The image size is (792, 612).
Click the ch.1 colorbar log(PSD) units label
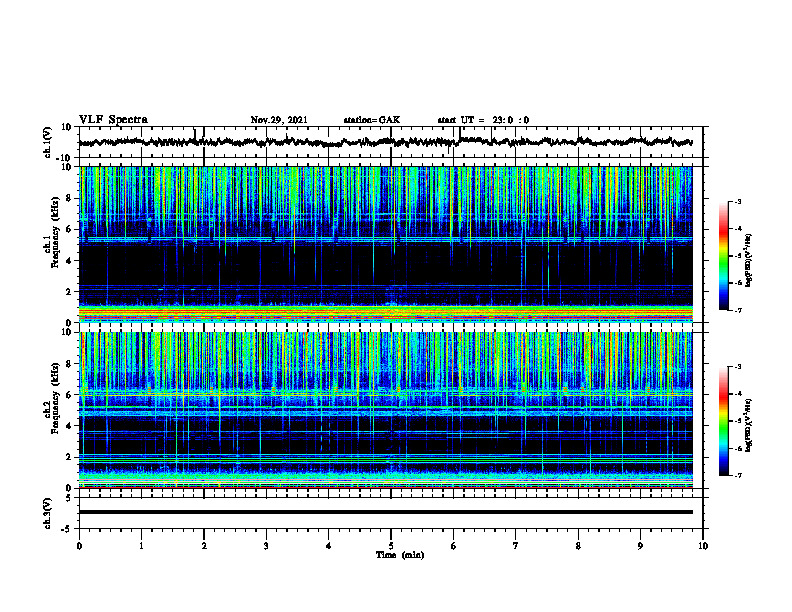point(749,261)
